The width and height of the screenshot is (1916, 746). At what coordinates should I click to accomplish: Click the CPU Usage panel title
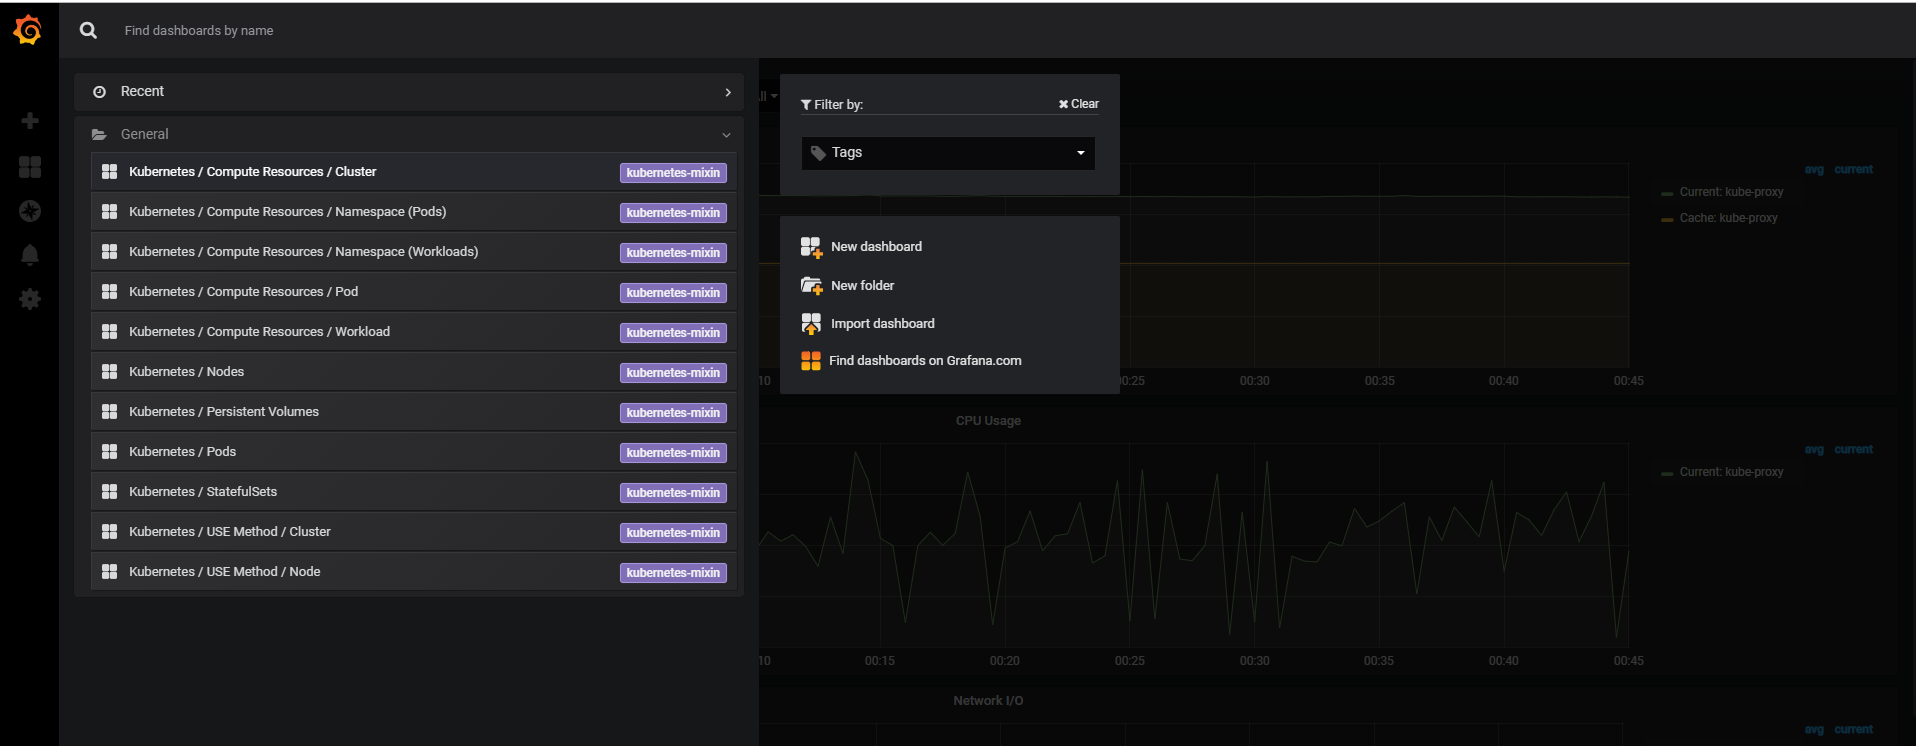coord(988,421)
